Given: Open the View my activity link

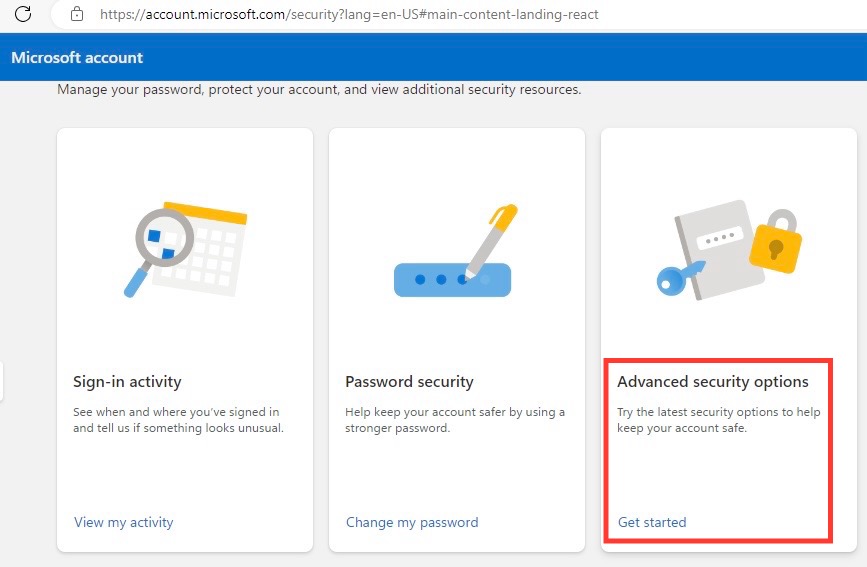Looking at the screenshot, I should click(x=124, y=522).
